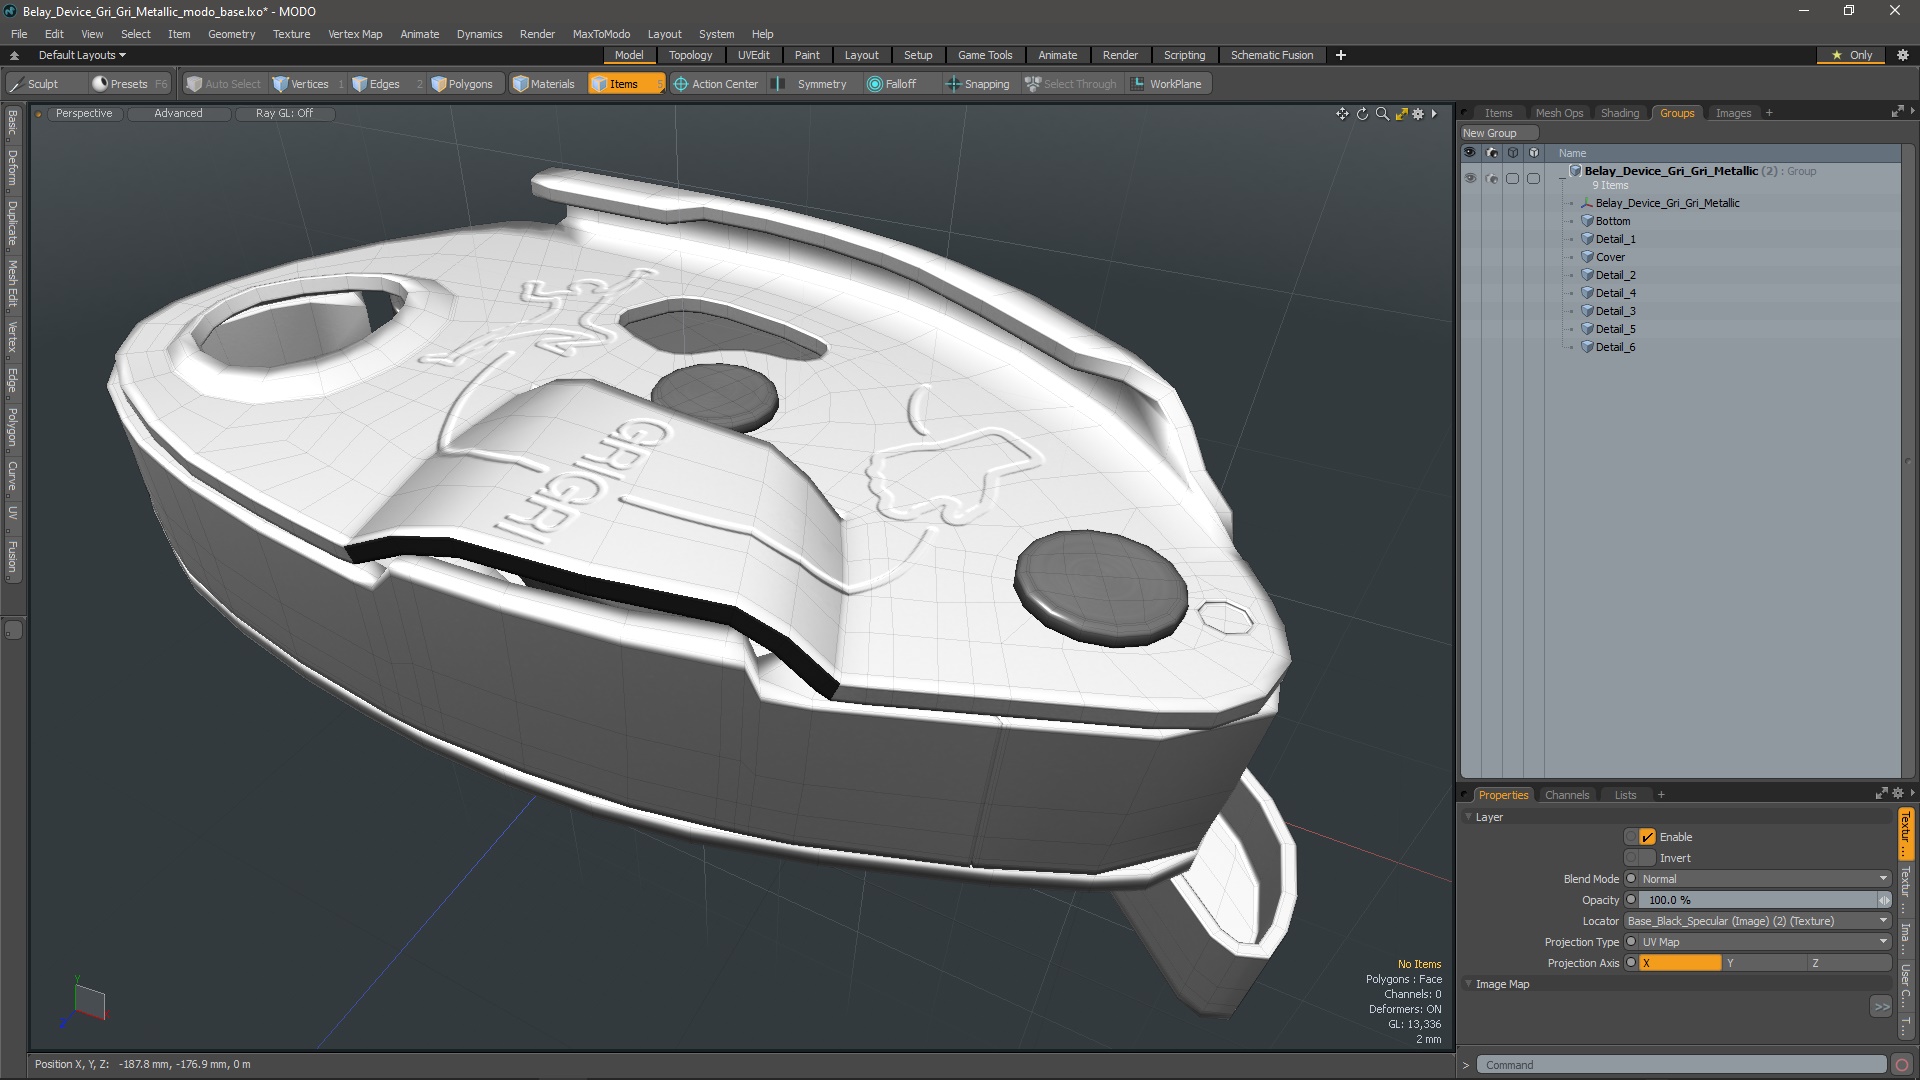Open the Perspective view type dropdown

coord(84,114)
